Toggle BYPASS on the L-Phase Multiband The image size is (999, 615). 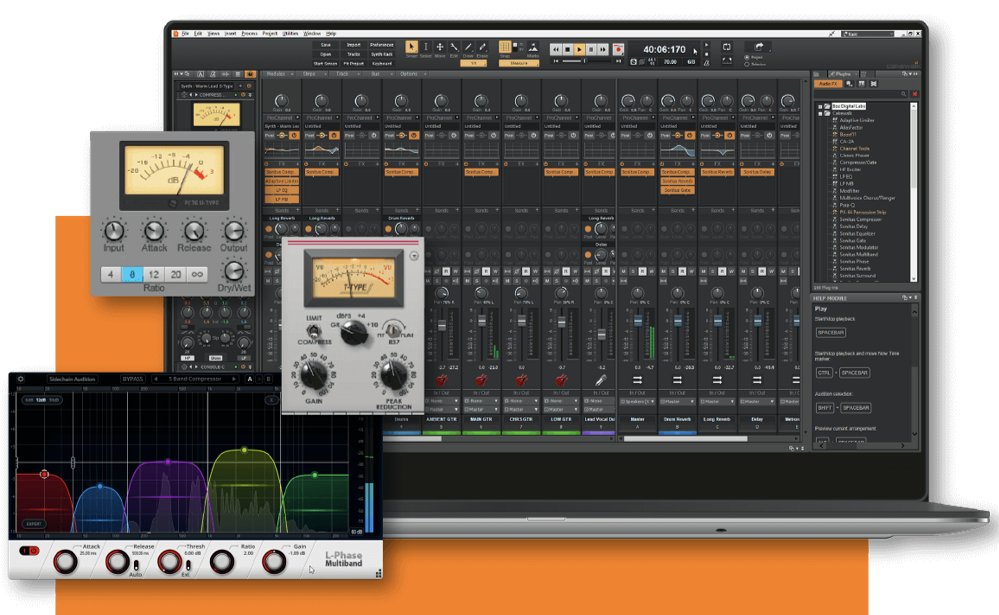coord(133,379)
